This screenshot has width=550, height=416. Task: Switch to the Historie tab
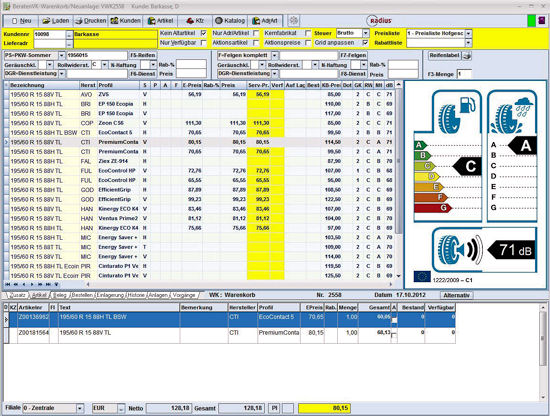click(136, 295)
